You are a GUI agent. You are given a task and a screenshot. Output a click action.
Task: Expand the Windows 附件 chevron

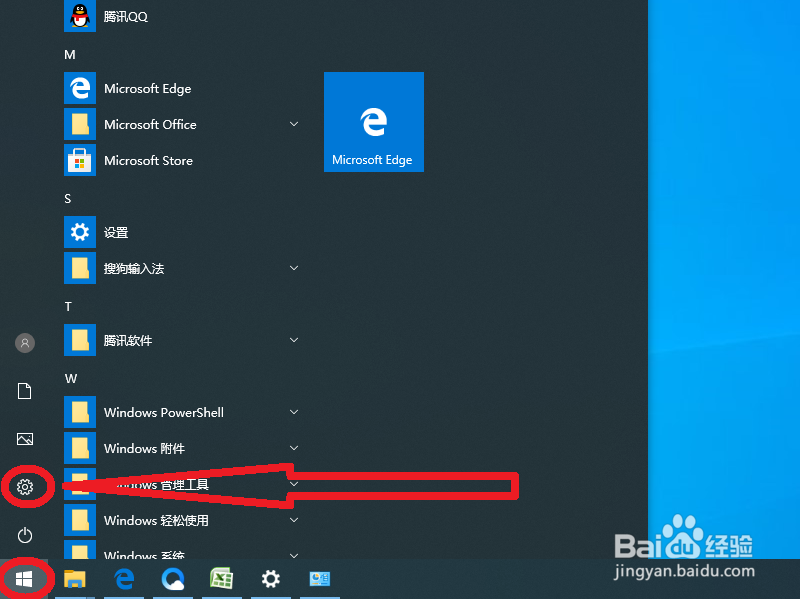(x=294, y=448)
